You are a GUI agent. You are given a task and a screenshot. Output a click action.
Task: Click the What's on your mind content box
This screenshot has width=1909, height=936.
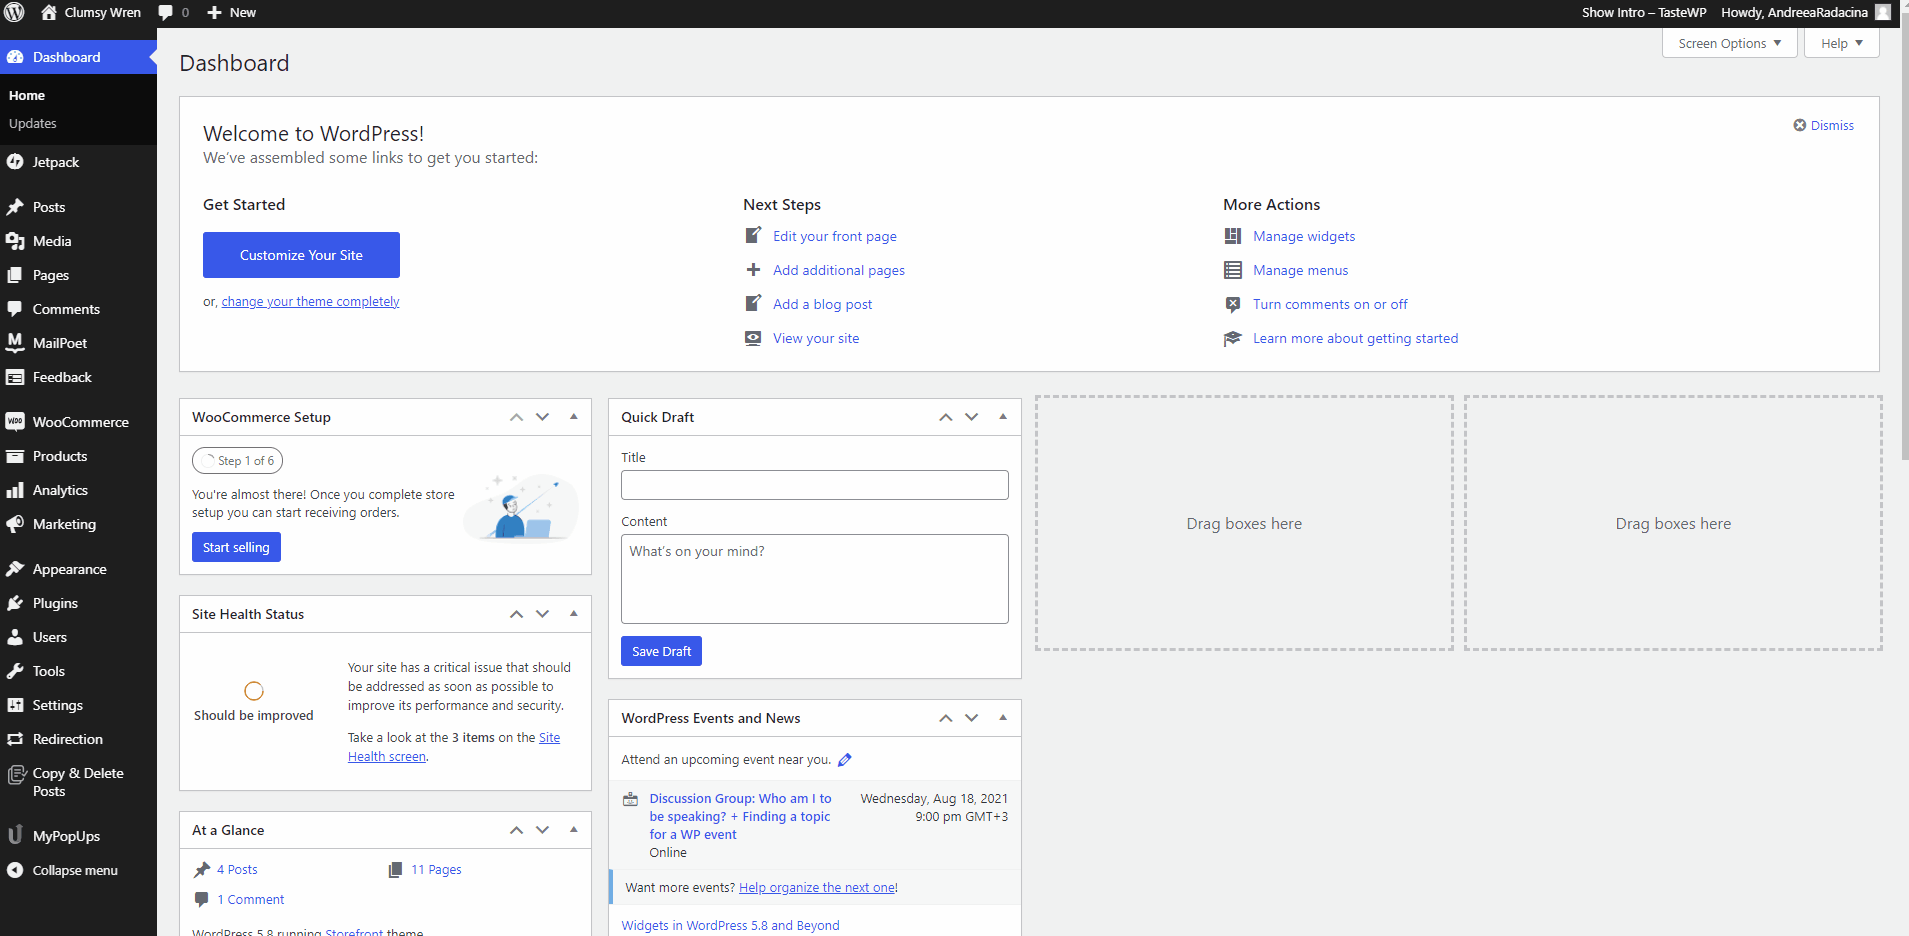815,579
